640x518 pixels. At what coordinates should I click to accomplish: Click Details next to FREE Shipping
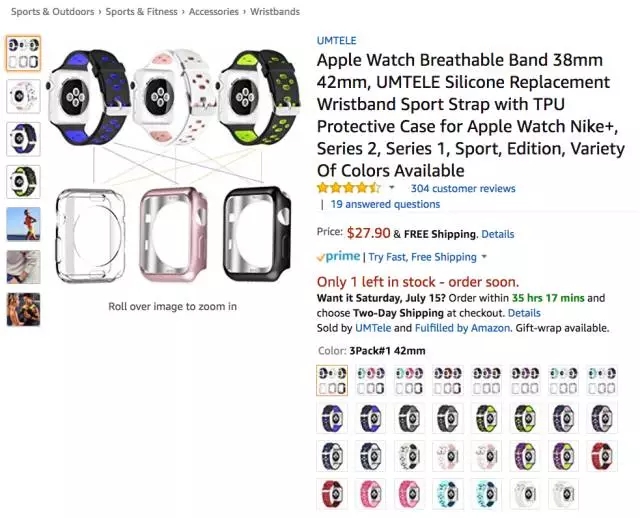coord(498,234)
